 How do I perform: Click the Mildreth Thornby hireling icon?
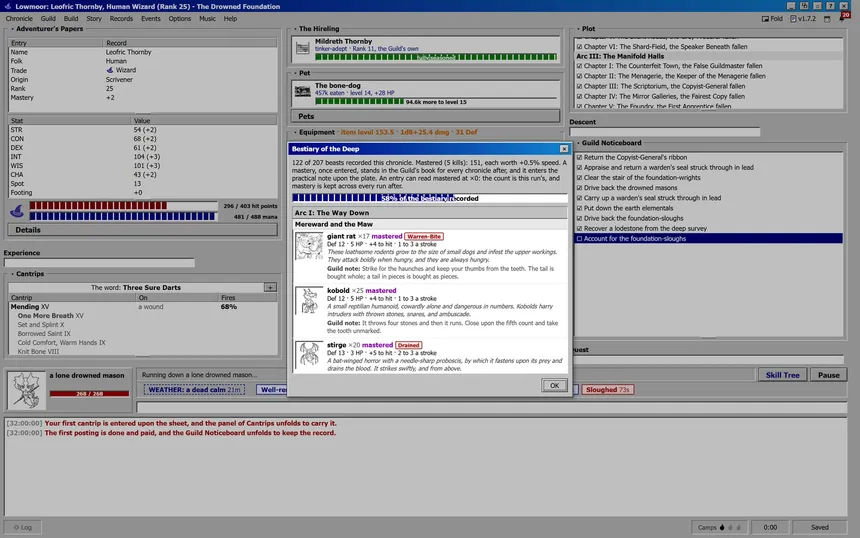[x=302, y=48]
